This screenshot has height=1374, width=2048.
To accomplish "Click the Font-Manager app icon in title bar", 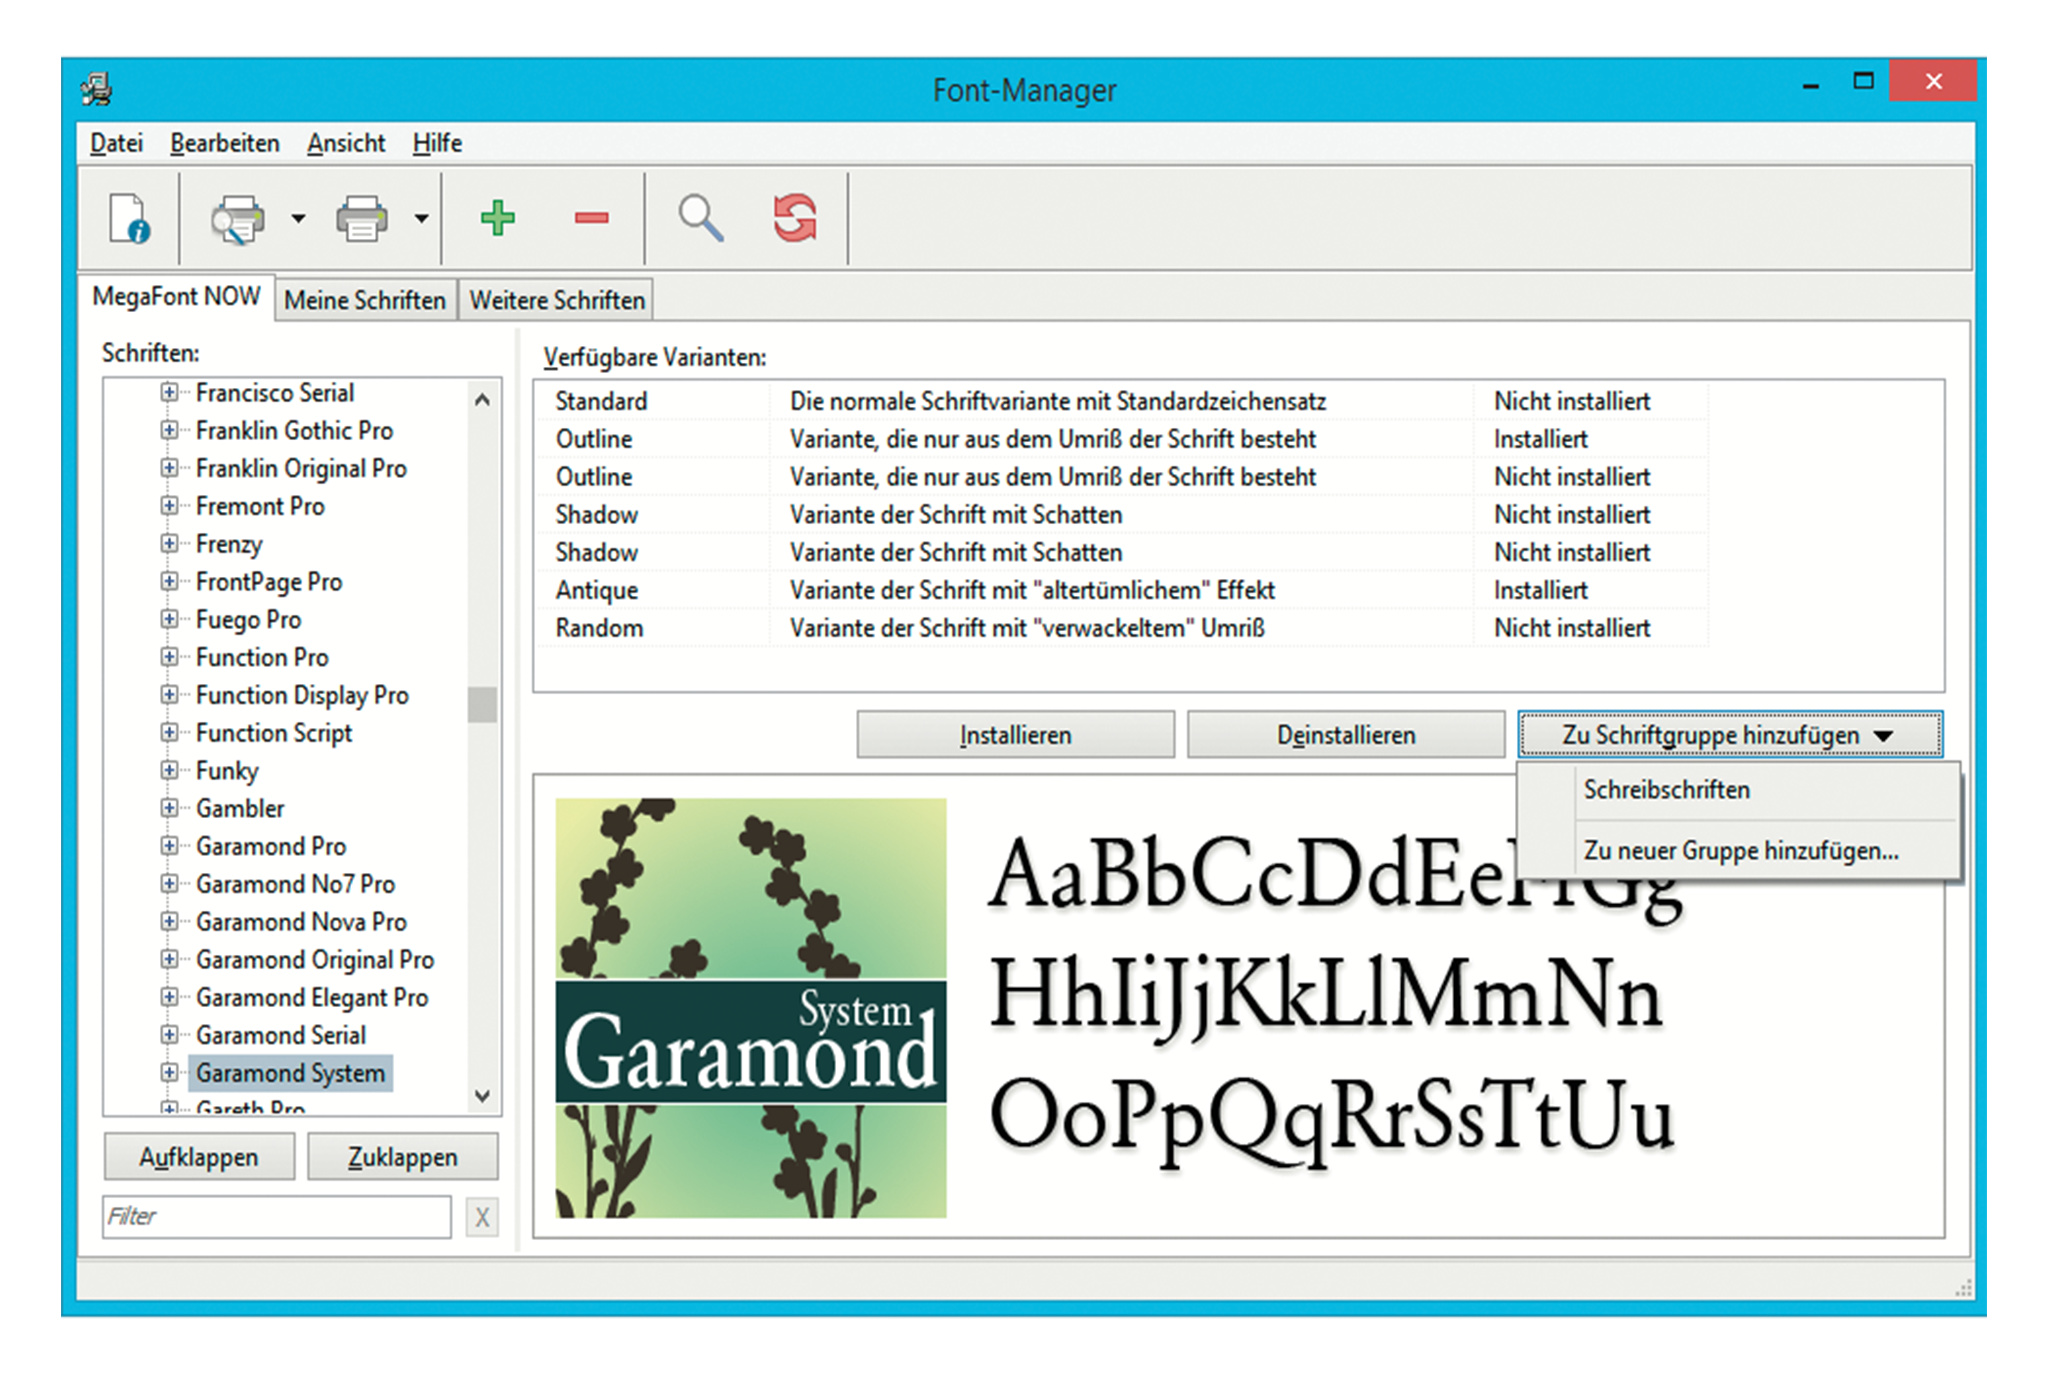I will (97, 89).
